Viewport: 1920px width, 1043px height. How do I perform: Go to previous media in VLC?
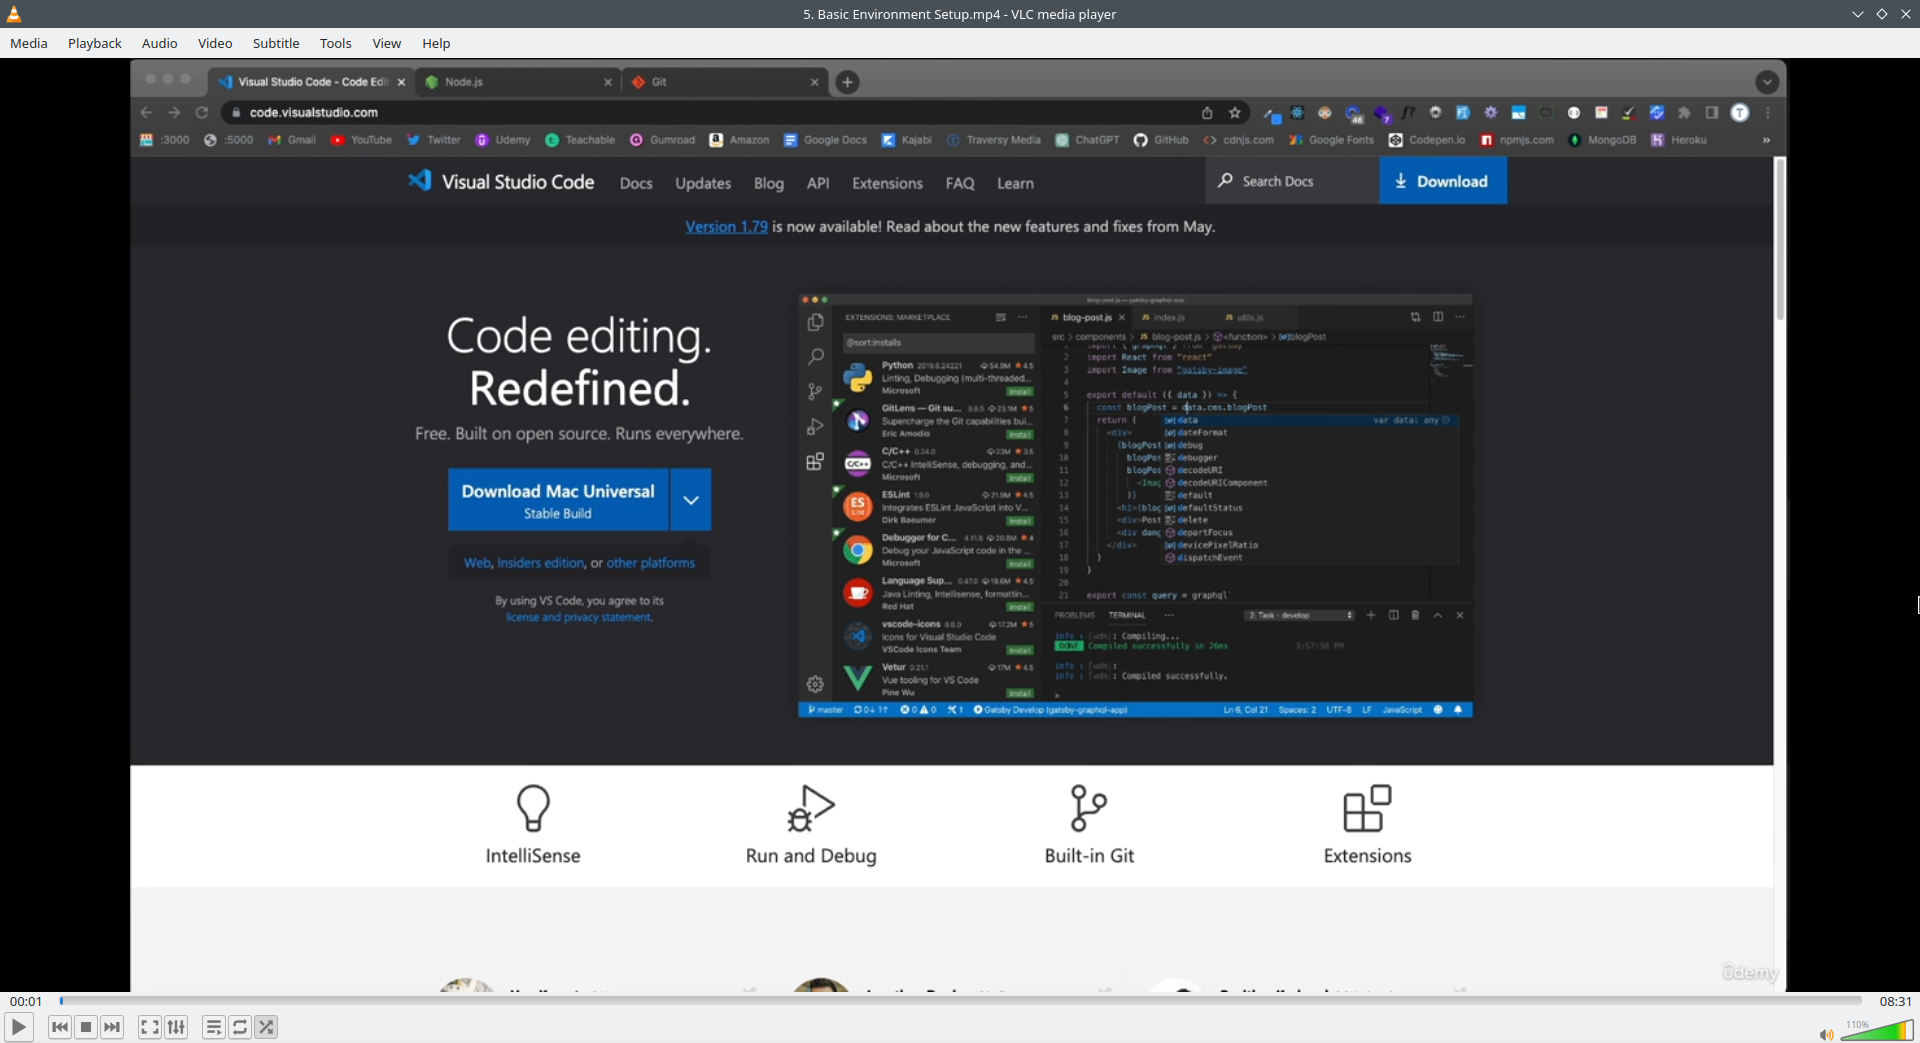pos(60,1027)
